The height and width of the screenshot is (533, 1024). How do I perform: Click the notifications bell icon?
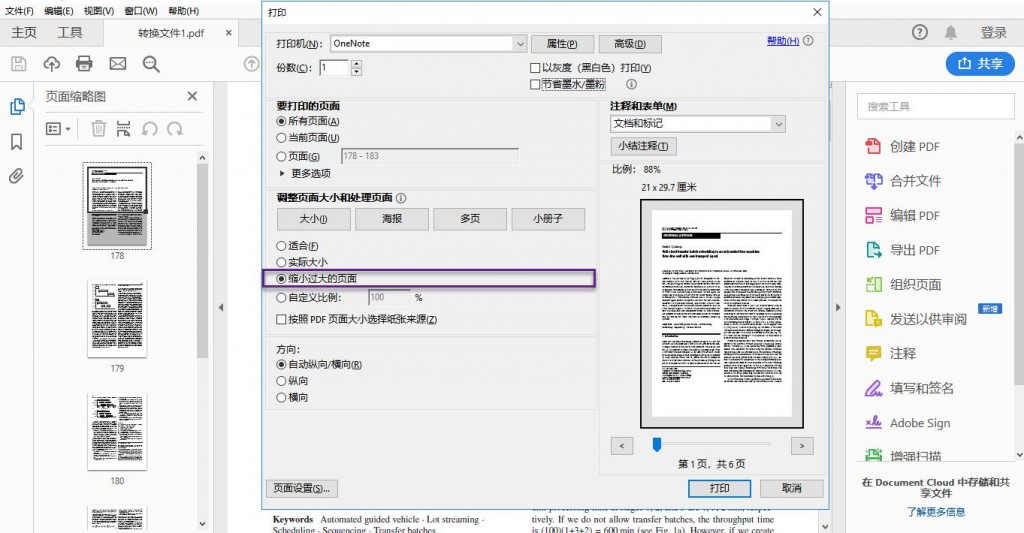[x=951, y=32]
